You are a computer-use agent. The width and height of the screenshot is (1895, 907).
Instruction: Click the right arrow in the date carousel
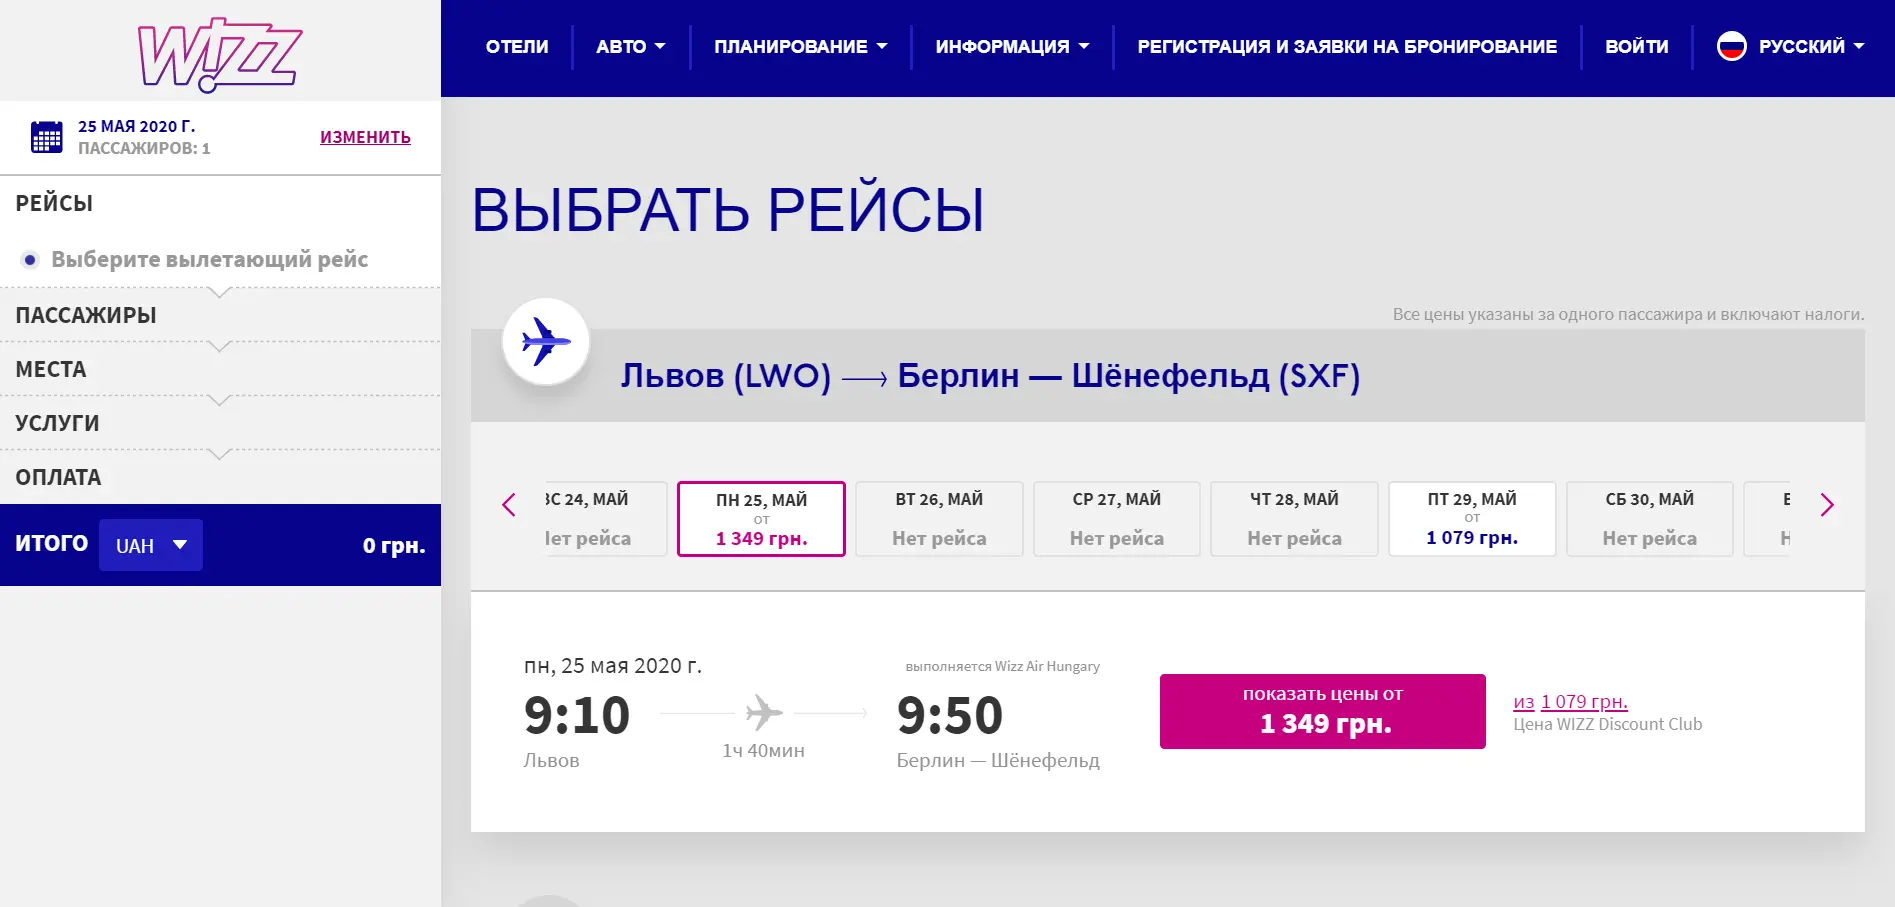(x=1828, y=506)
